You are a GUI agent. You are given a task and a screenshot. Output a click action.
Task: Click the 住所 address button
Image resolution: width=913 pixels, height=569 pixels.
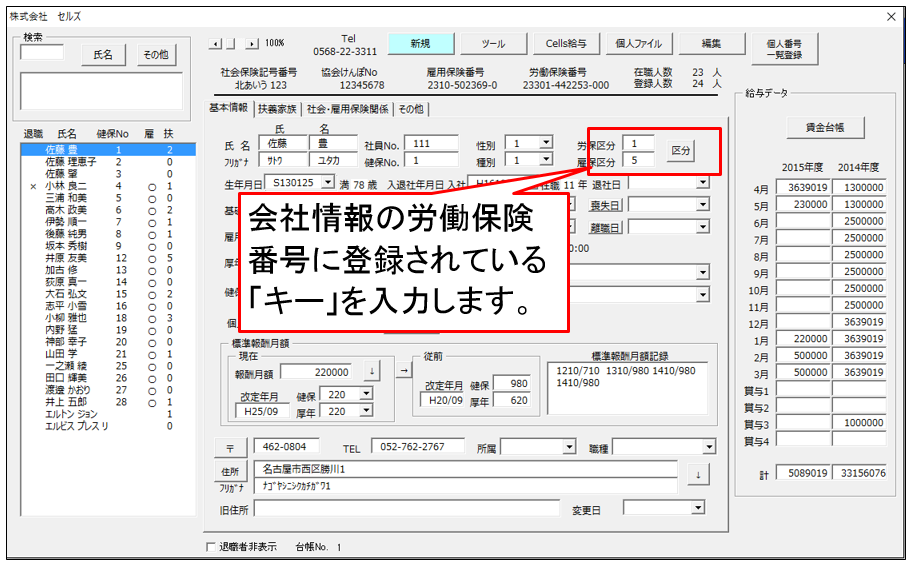(229, 470)
